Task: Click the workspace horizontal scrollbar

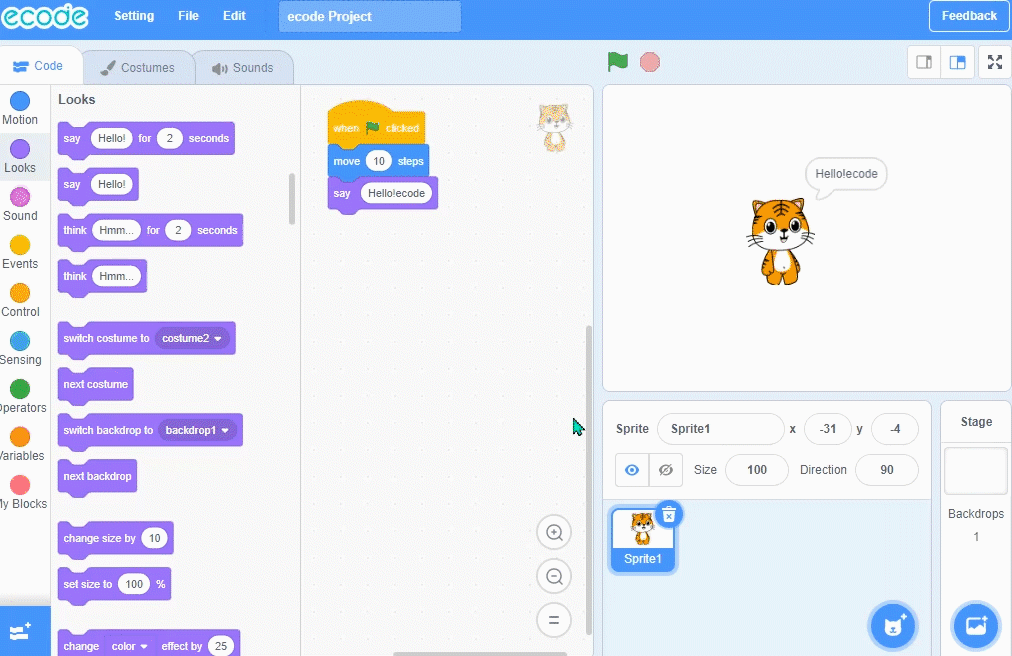Action: click(x=480, y=653)
